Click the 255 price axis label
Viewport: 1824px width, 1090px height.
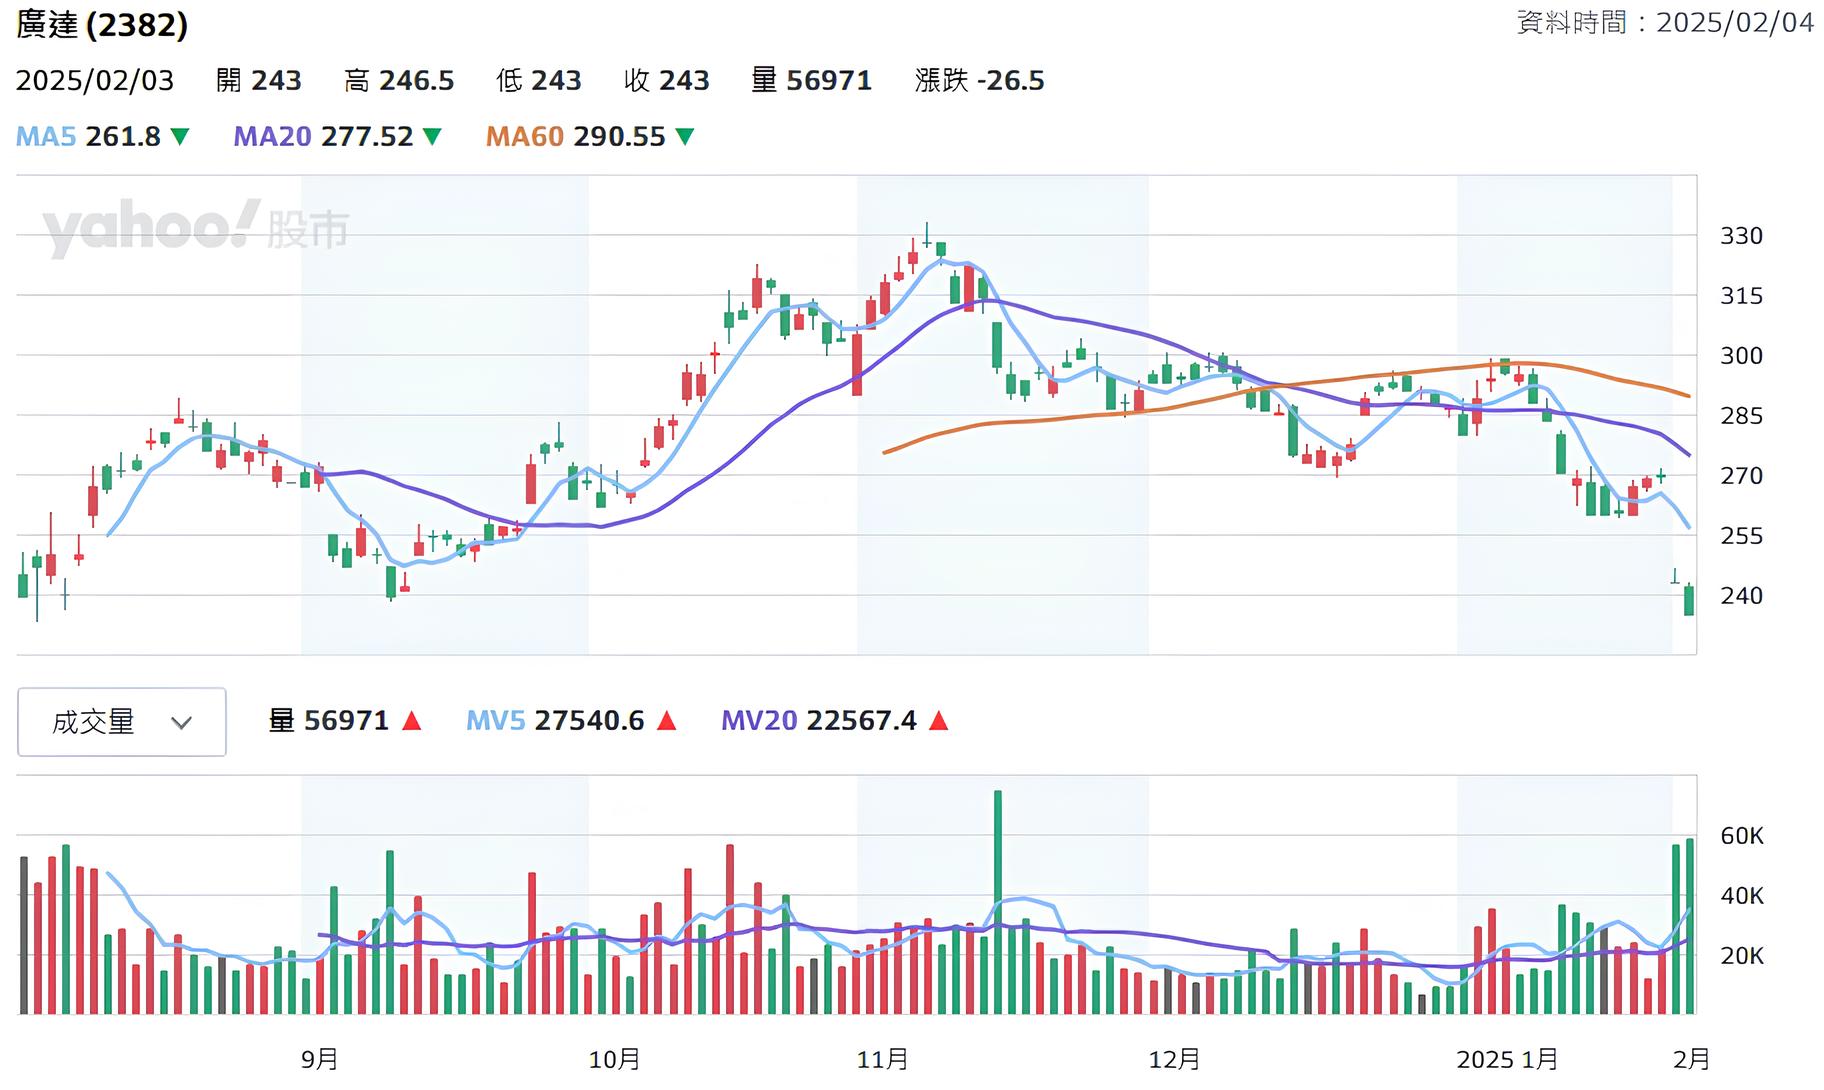pos(1741,536)
